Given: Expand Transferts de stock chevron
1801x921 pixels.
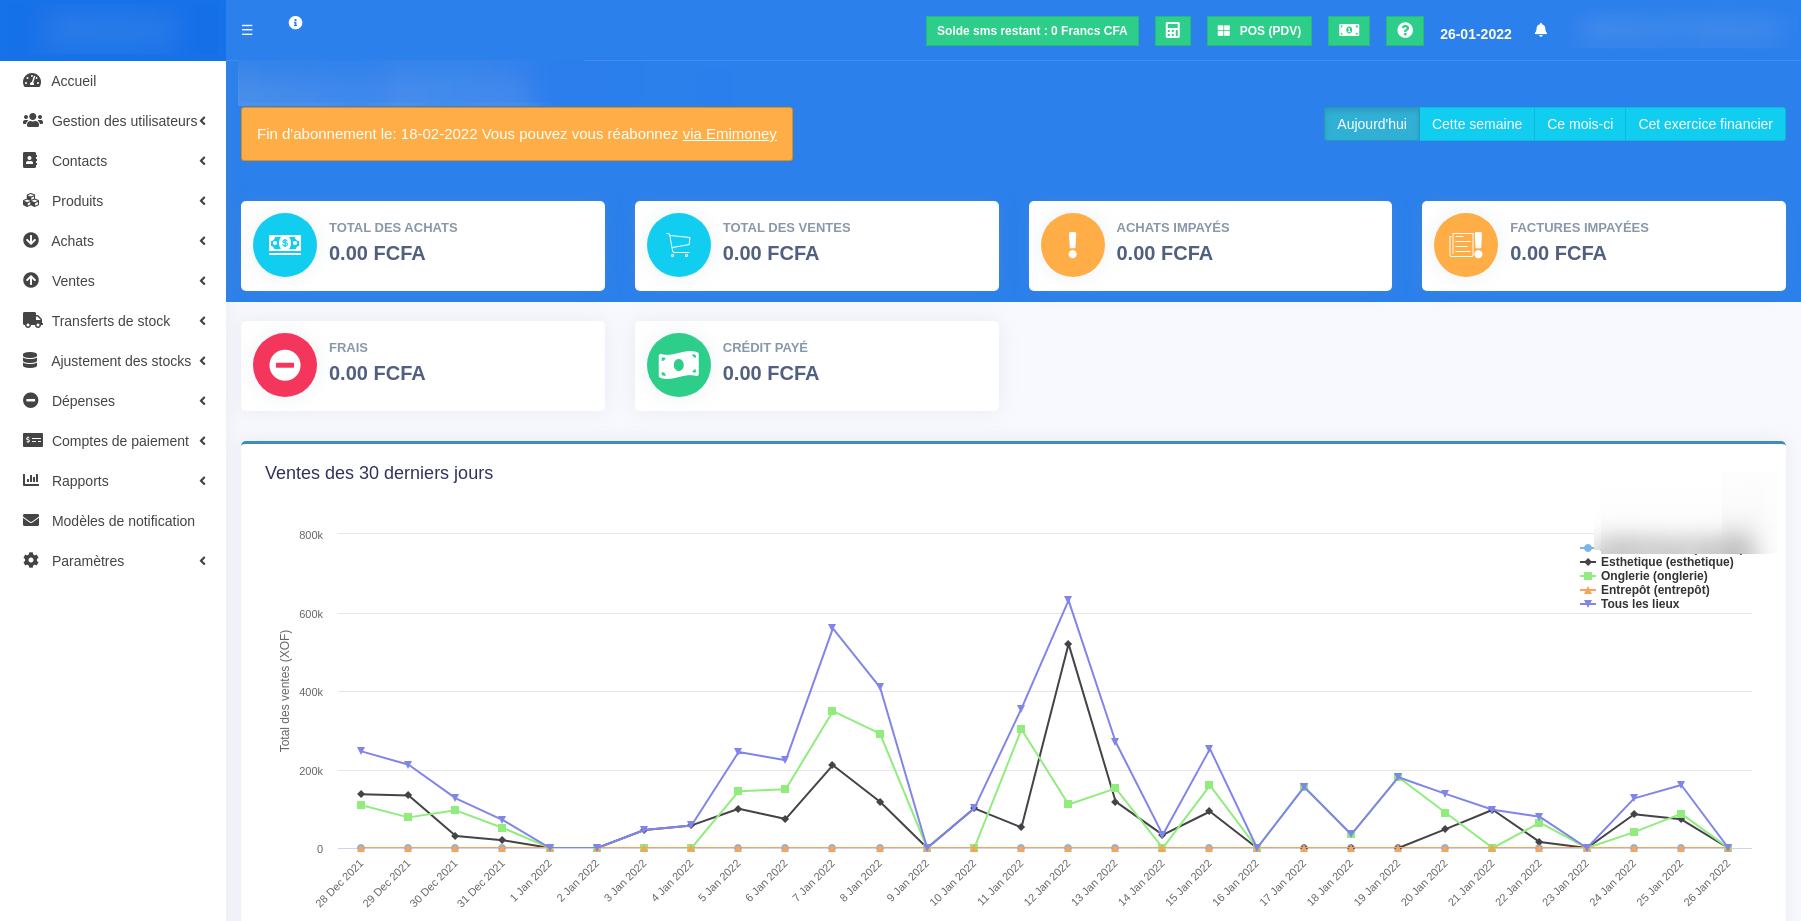Looking at the screenshot, I should pyautogui.click(x=203, y=320).
